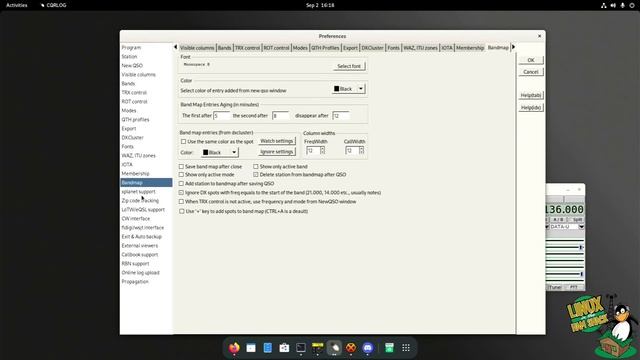Screen dimensions: 640x360
Task: Open Discord from the dock
Action: point(367,348)
